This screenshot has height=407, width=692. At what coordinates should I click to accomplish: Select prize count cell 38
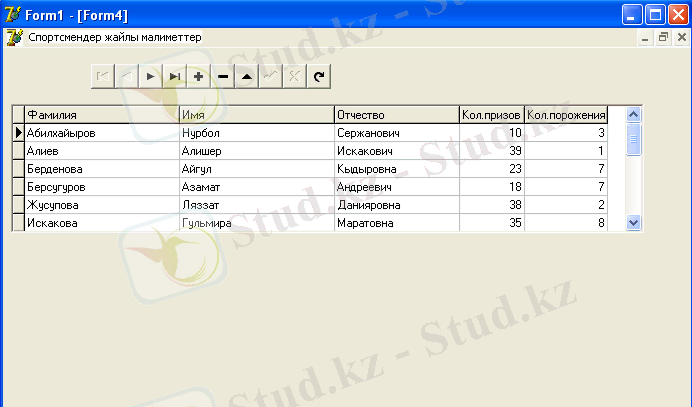492,205
